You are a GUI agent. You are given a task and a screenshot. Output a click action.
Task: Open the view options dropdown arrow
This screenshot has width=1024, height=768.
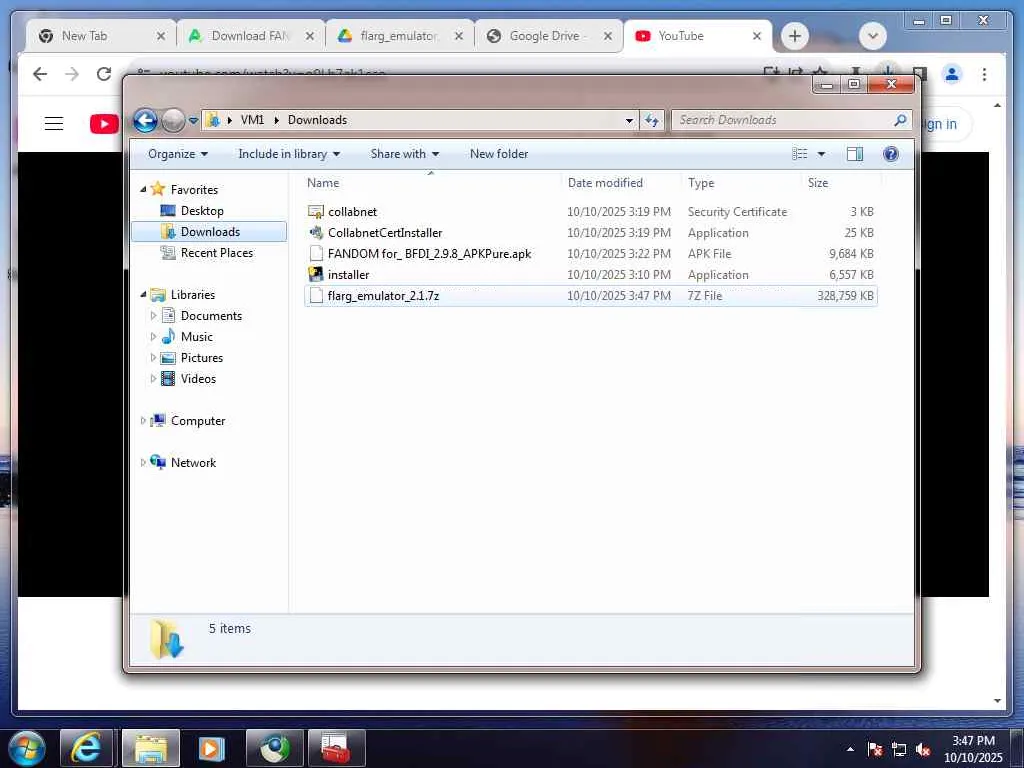click(x=822, y=154)
